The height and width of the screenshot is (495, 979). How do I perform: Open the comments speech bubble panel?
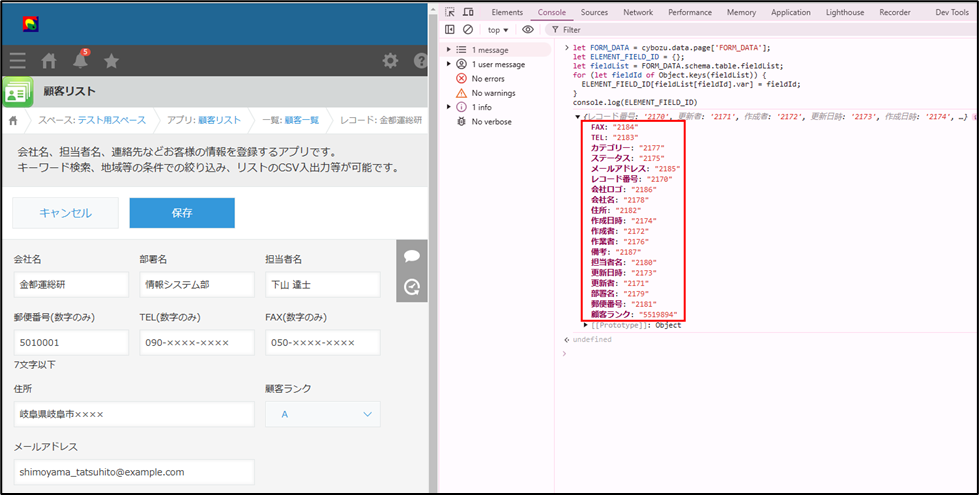tap(411, 256)
